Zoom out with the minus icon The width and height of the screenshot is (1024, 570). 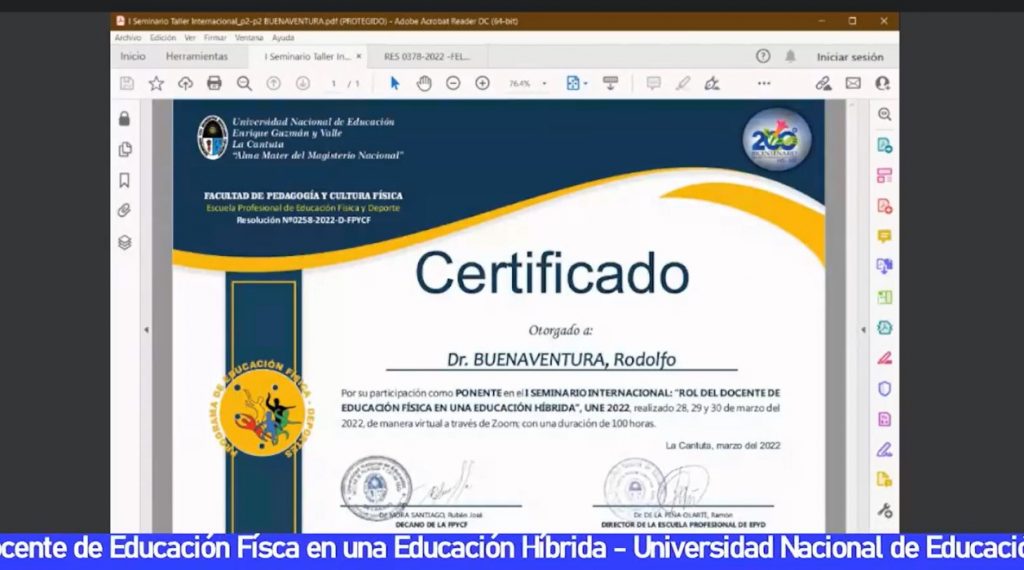(x=453, y=84)
